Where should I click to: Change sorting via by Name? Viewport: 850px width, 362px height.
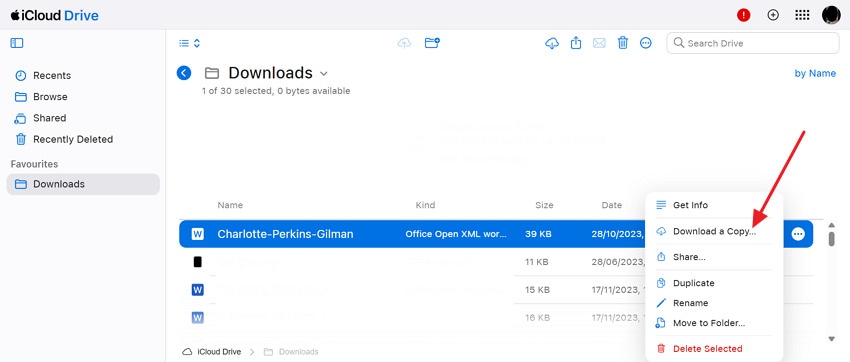click(815, 73)
